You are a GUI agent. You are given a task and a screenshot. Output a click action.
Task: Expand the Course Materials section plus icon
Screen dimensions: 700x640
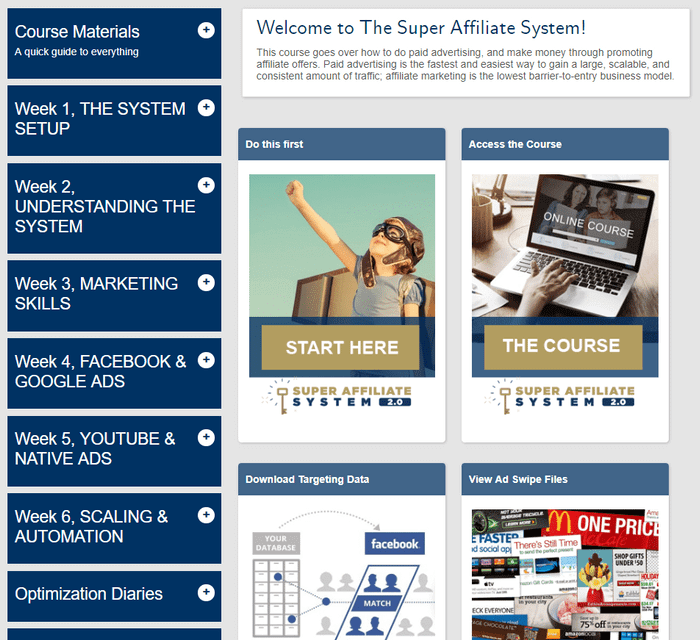206,30
